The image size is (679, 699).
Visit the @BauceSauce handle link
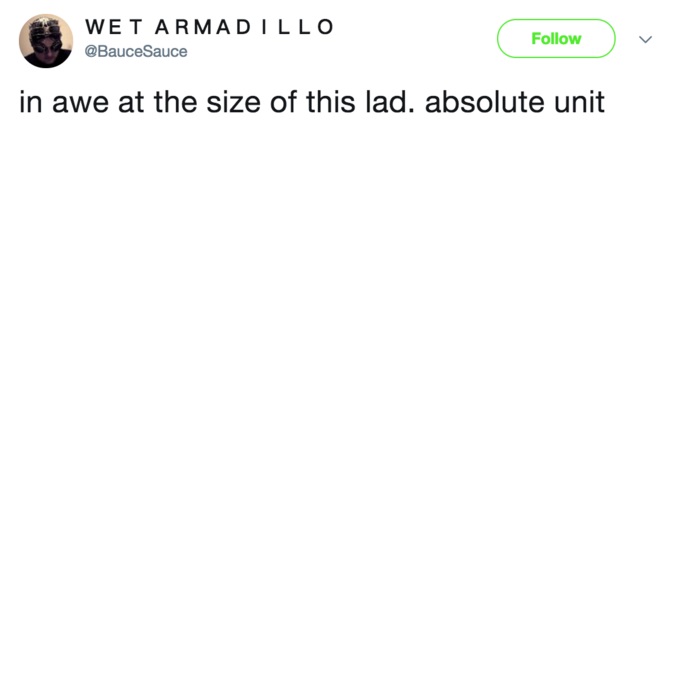tap(136, 51)
